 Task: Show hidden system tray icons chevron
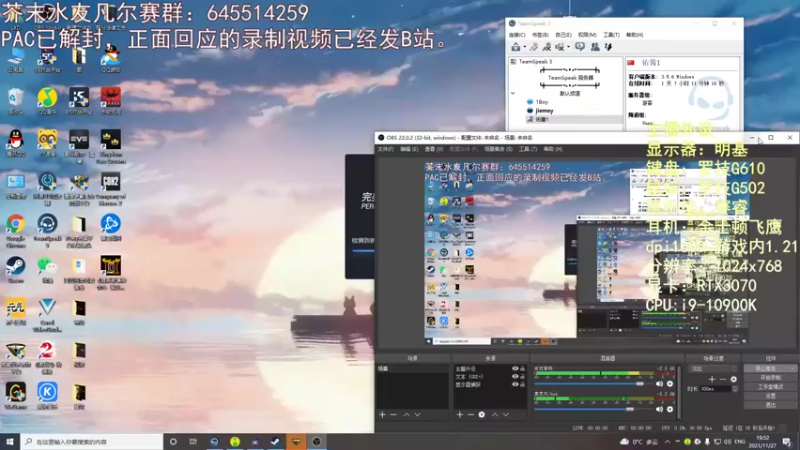tap(667, 442)
